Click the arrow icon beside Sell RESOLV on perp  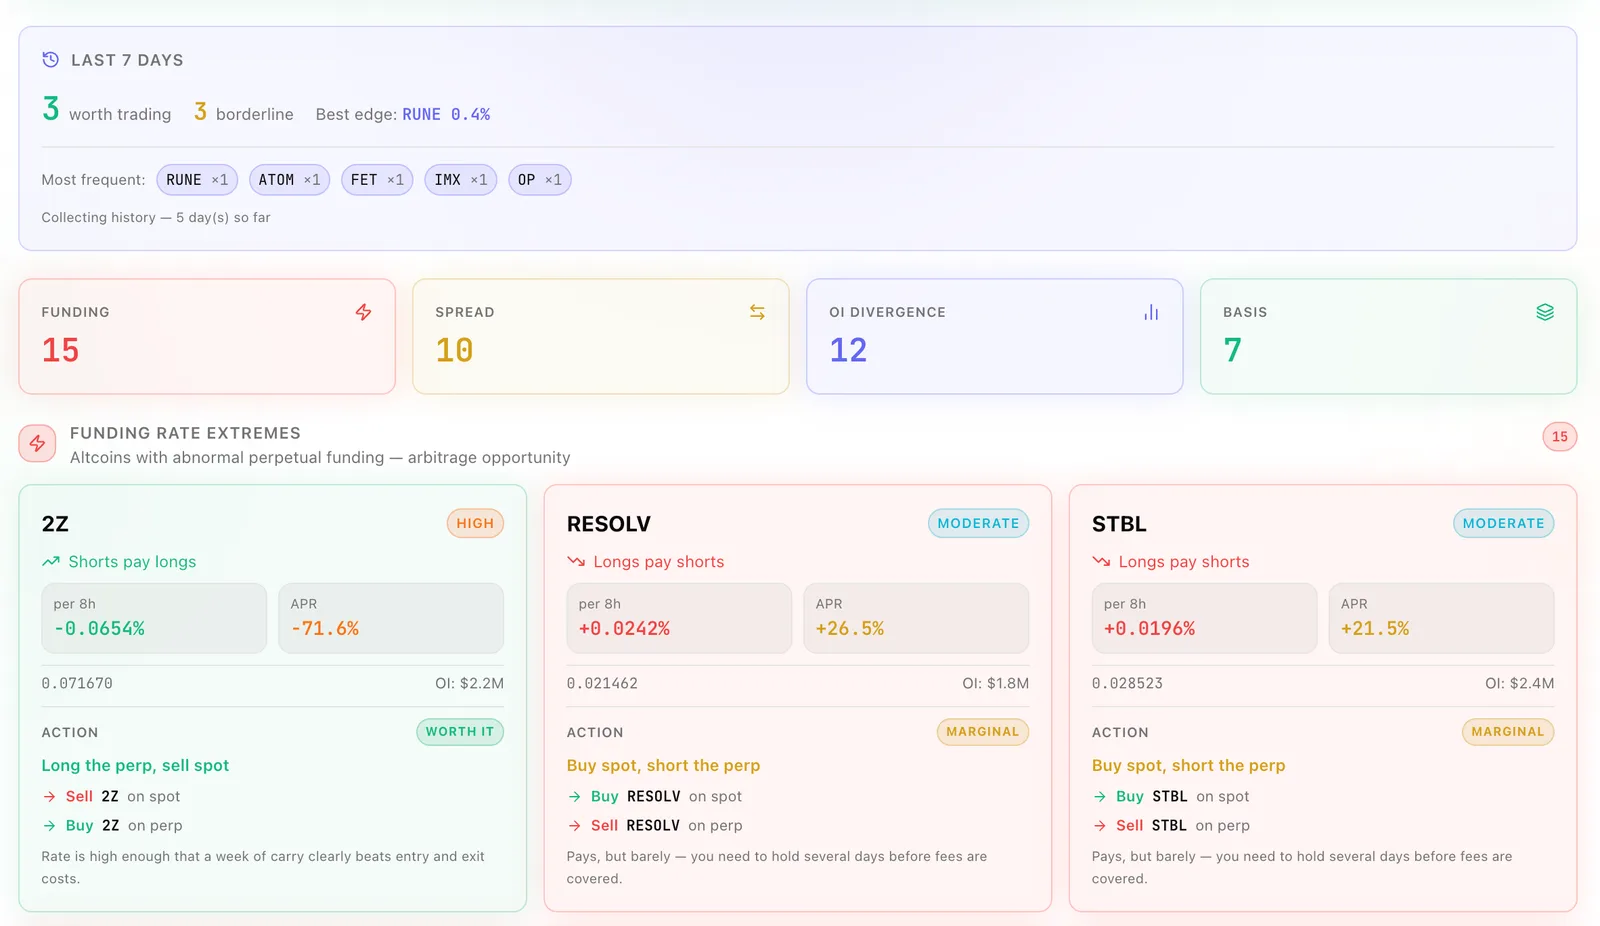point(574,826)
